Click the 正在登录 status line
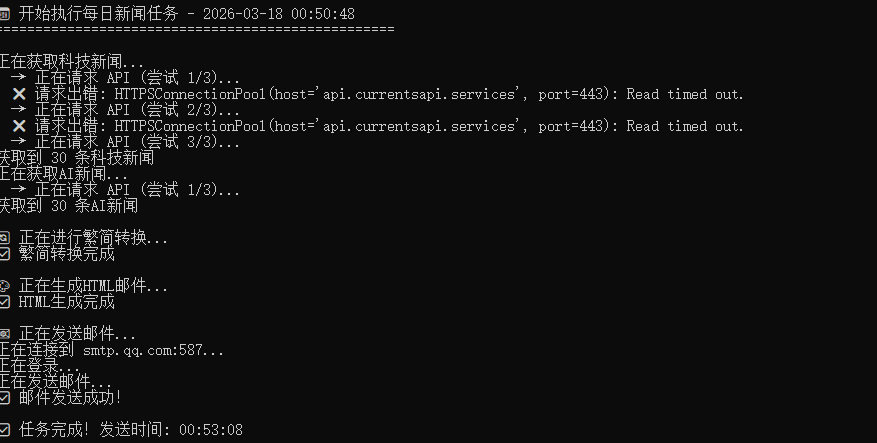 point(40,366)
